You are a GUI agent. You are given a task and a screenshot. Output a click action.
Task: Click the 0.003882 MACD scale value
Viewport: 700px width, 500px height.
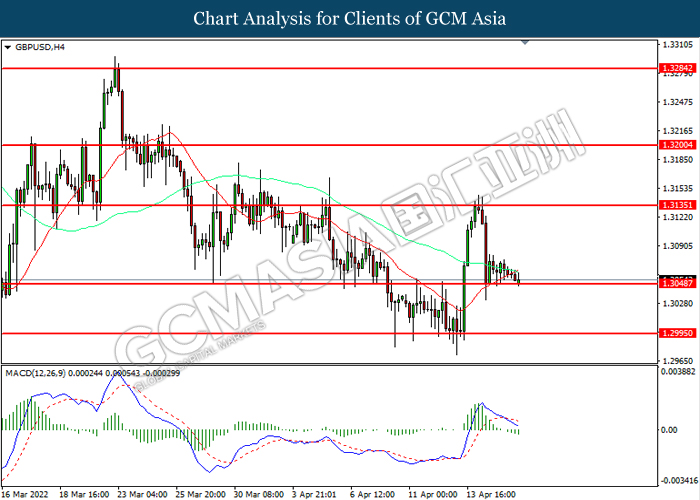point(678,371)
